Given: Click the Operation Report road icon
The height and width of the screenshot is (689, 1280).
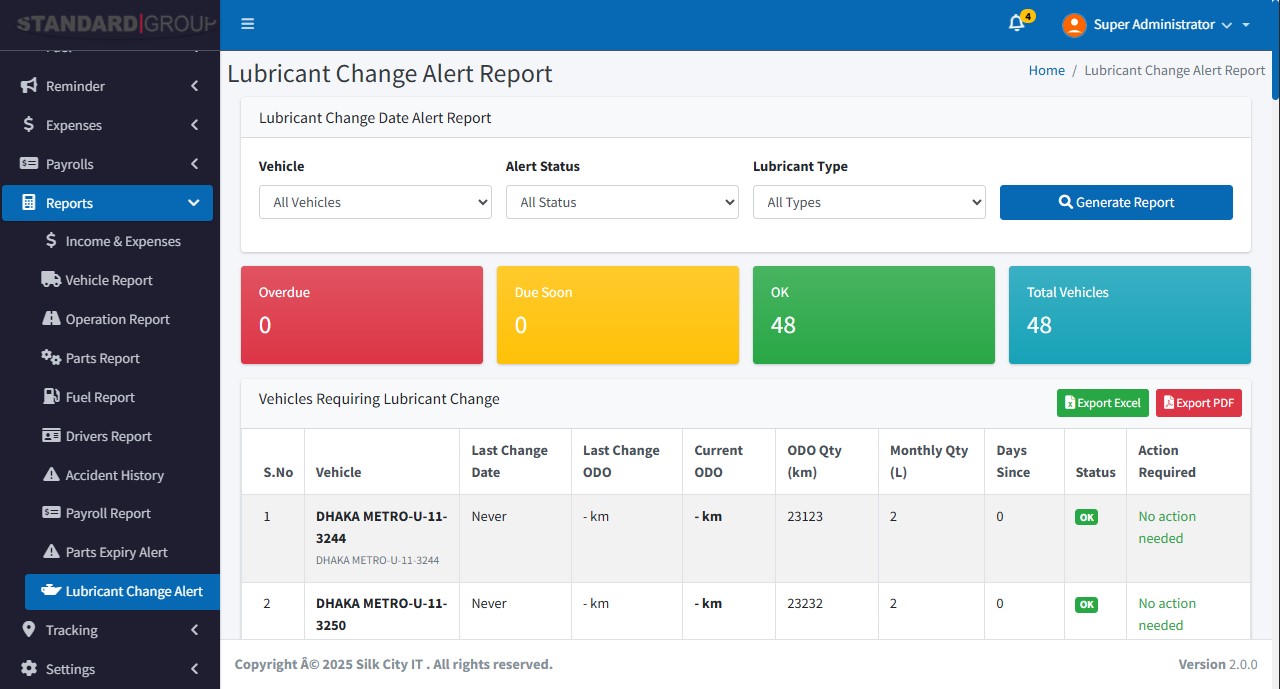Looking at the screenshot, I should click(51, 319).
